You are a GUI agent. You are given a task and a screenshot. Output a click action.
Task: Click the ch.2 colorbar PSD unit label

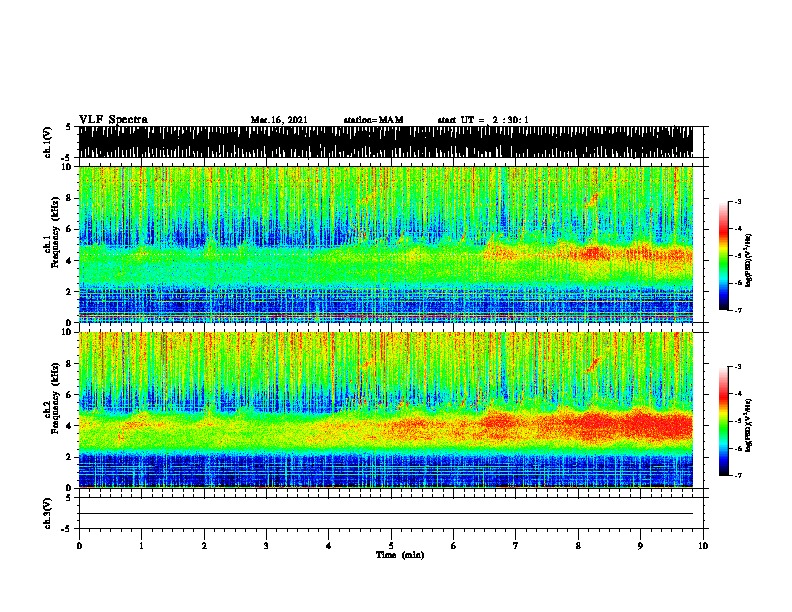(748, 425)
